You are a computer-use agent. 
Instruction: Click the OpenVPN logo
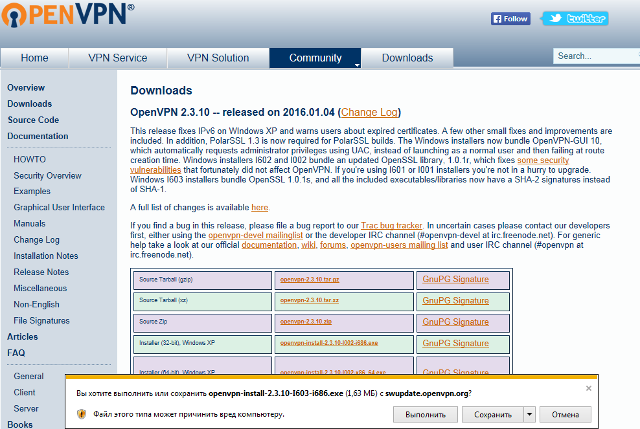coord(68,14)
